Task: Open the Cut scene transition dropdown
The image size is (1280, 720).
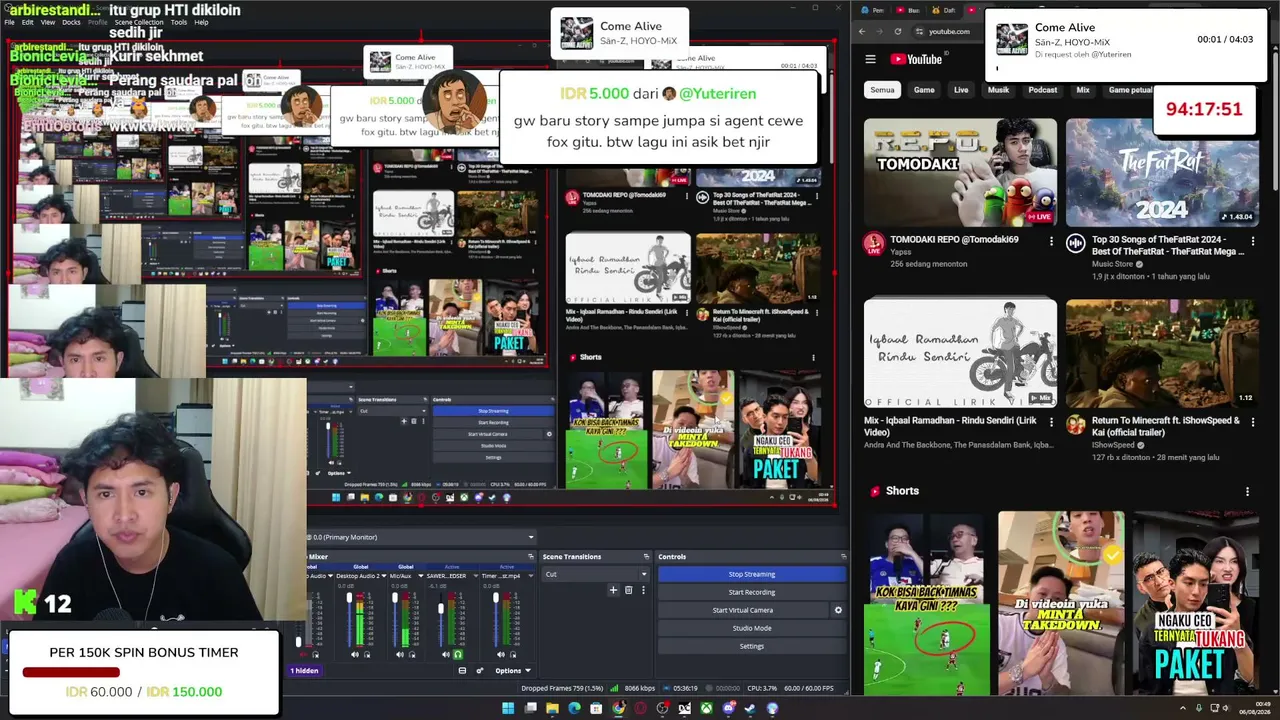Action: pos(596,574)
